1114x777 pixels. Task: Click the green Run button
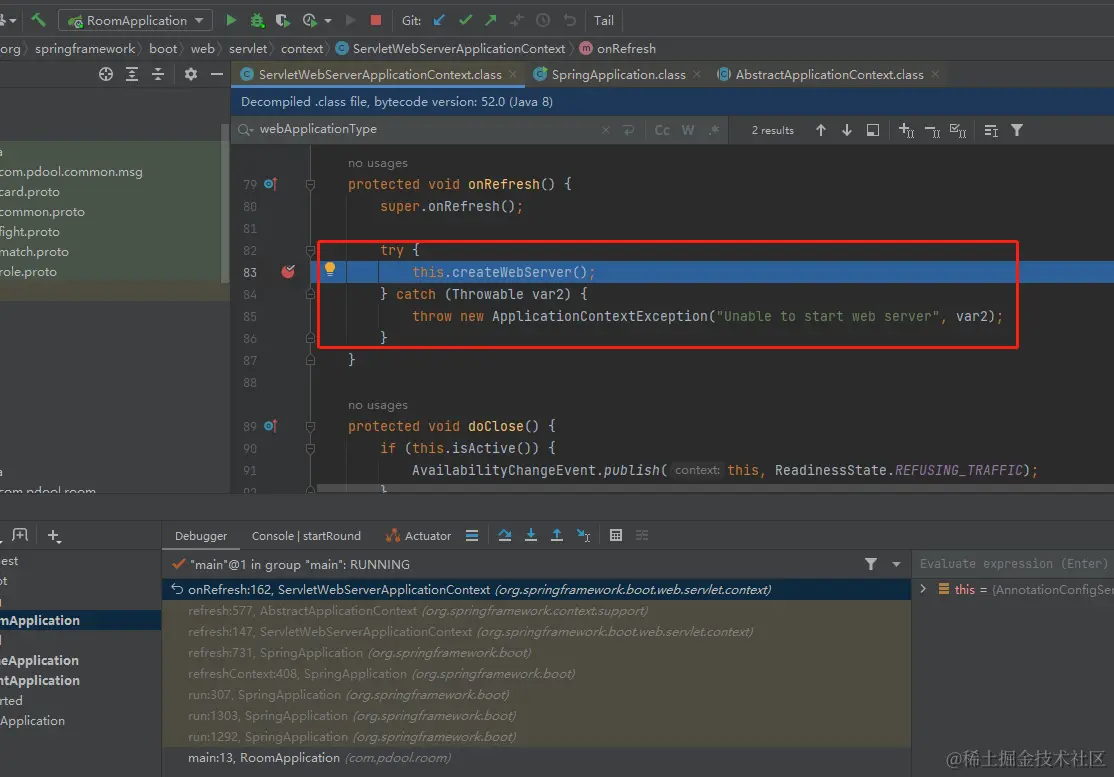pyautogui.click(x=231, y=20)
